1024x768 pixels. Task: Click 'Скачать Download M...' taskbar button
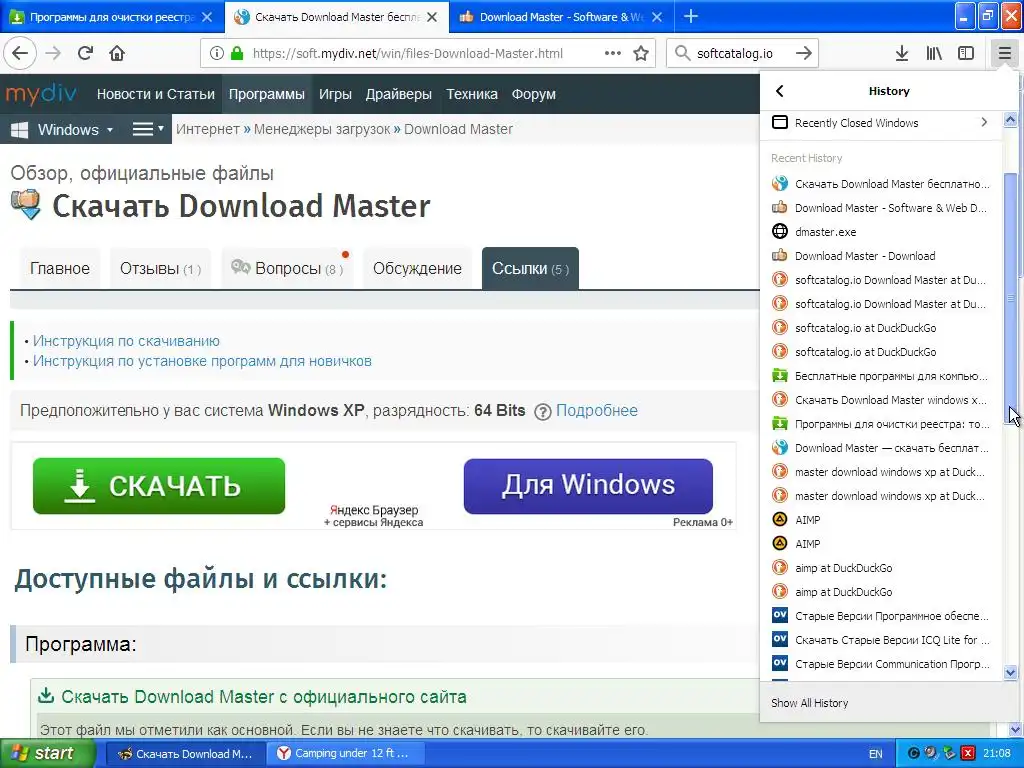[185, 754]
